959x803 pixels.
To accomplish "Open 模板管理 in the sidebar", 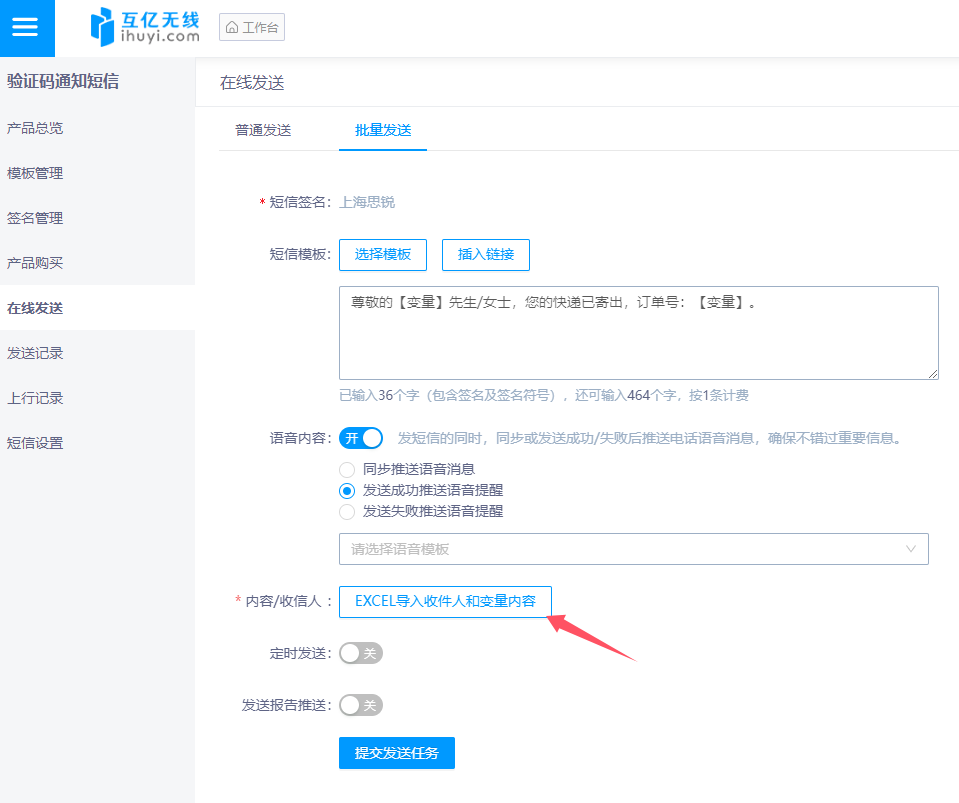I will (x=35, y=173).
